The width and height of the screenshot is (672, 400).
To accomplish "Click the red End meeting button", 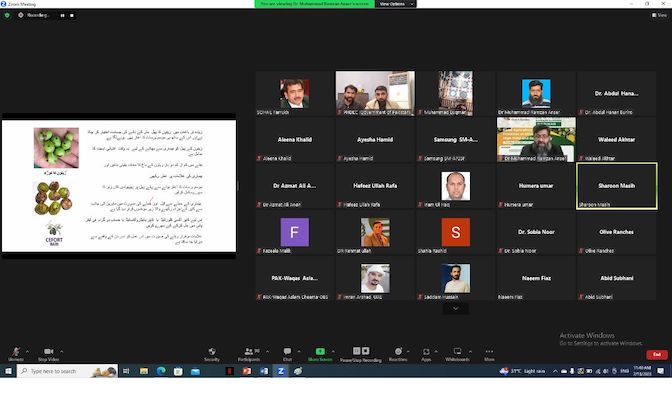I will tap(656, 354).
